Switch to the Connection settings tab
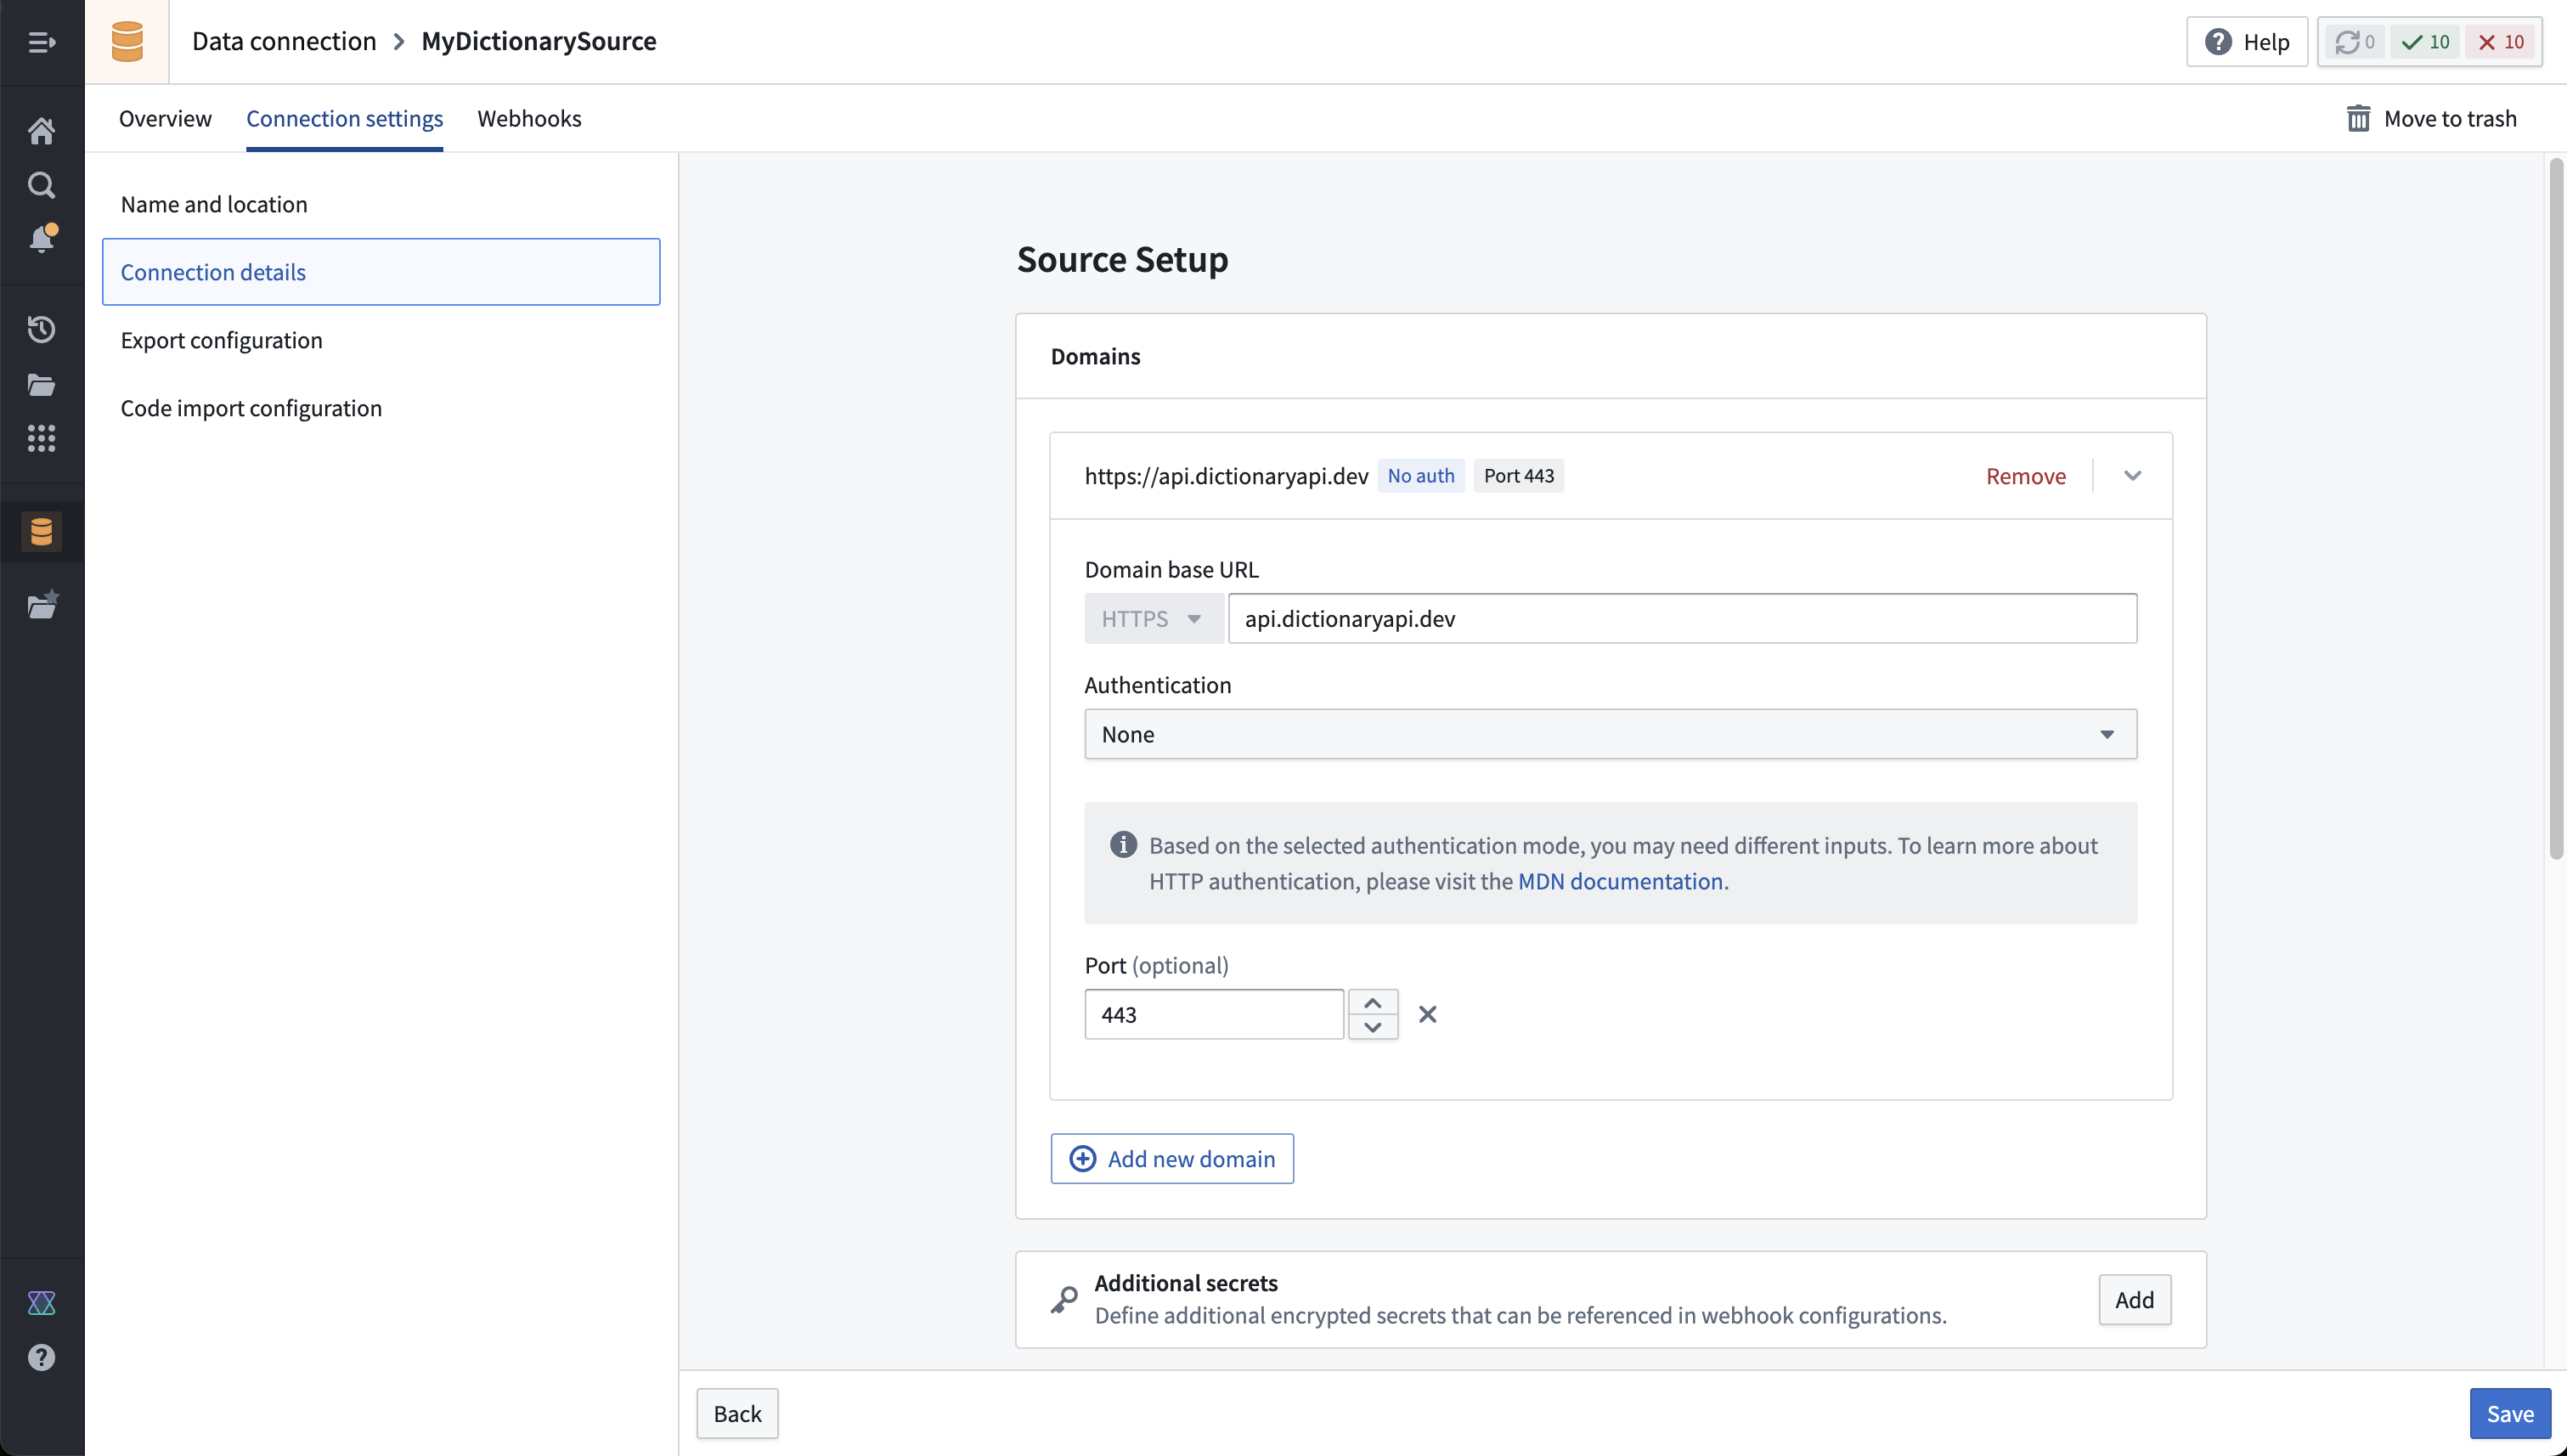Image resolution: width=2567 pixels, height=1456 pixels. click(344, 118)
